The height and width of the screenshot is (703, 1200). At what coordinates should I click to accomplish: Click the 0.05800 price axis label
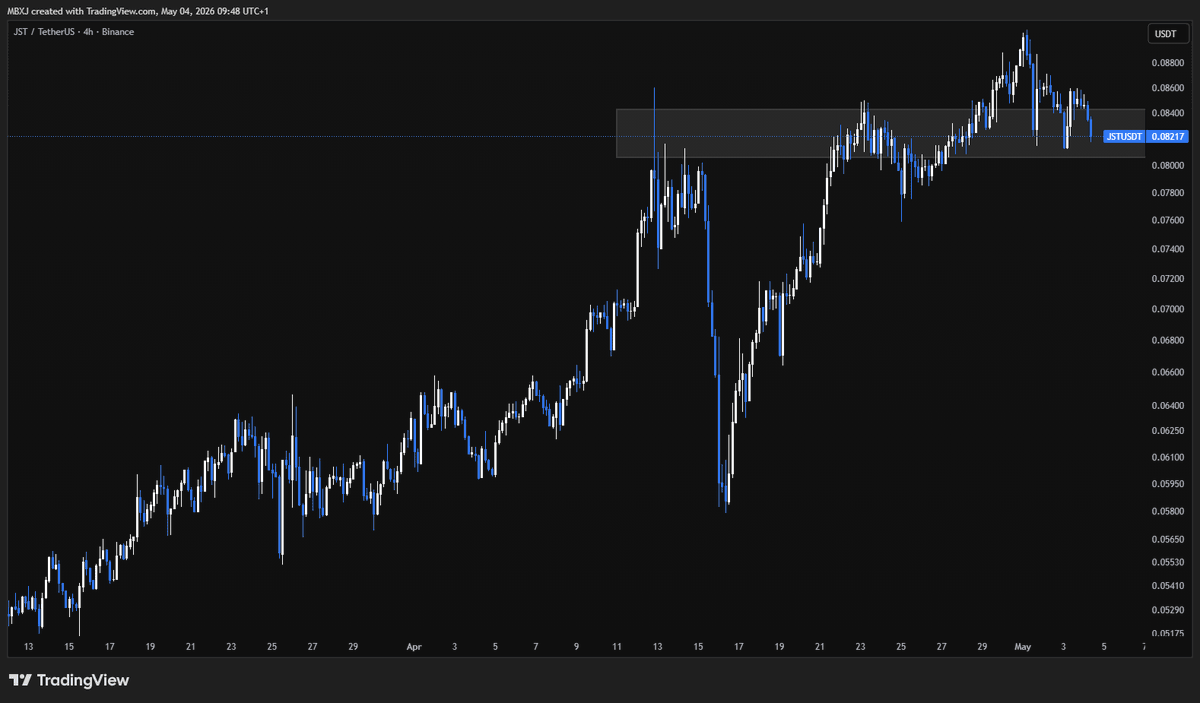pyautogui.click(x=1166, y=511)
